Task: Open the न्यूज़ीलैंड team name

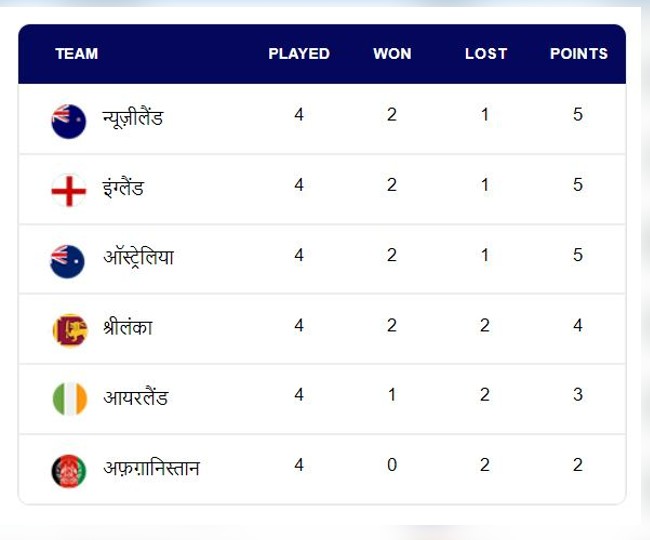Action: [133, 119]
